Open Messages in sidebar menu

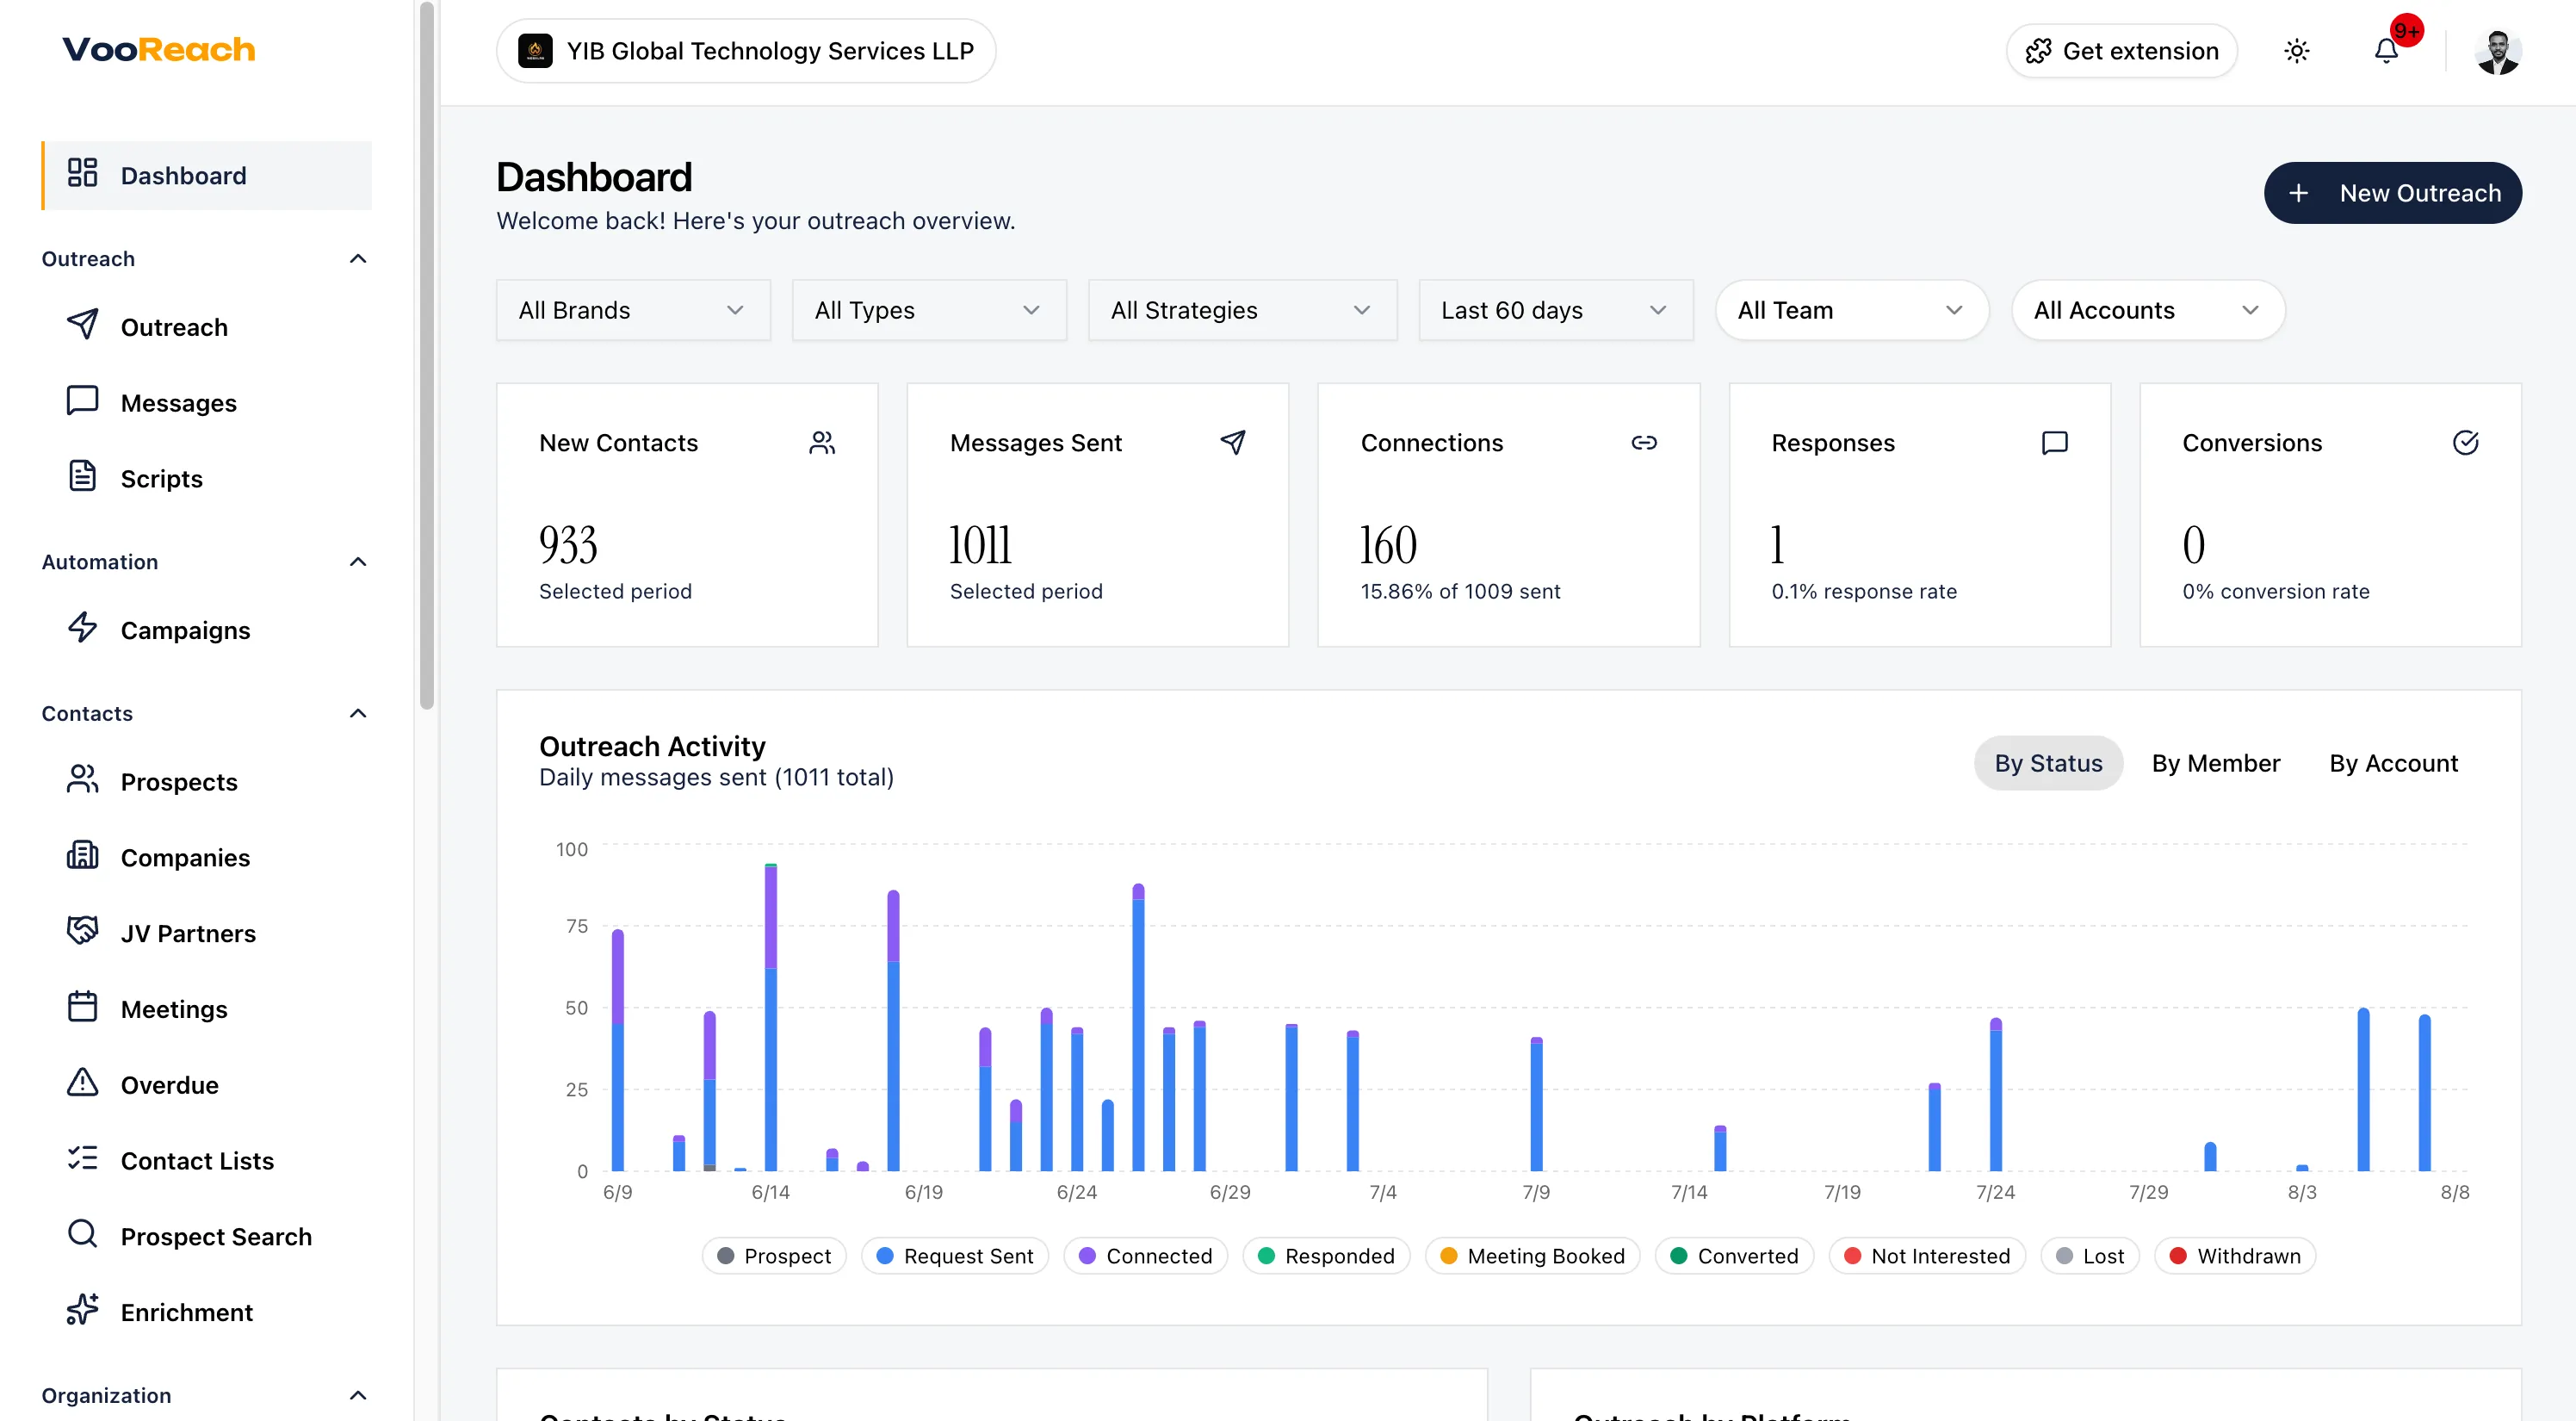207,402
